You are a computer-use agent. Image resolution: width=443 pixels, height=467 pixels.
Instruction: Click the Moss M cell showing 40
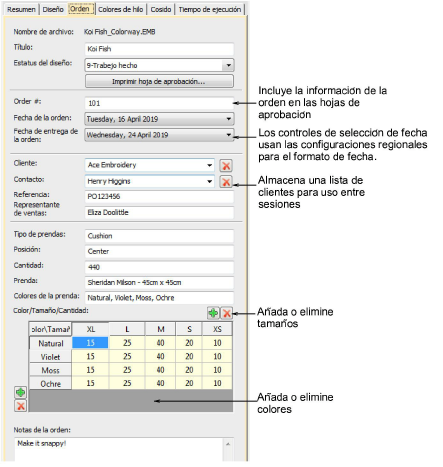[x=161, y=370]
